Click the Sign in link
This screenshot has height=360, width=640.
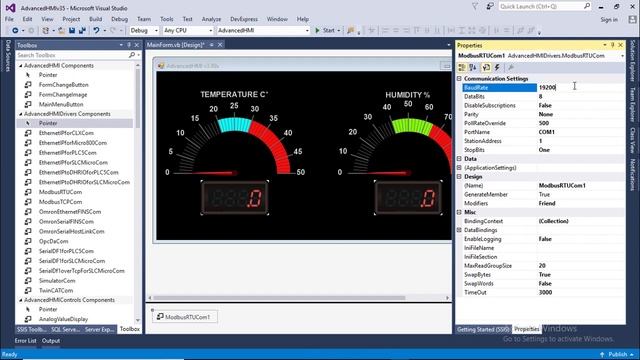click(609, 20)
